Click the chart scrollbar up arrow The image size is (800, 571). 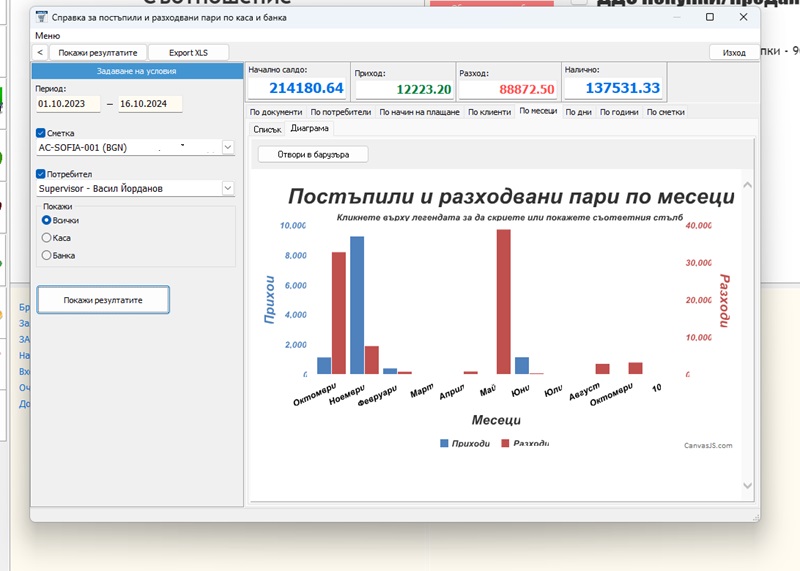(747, 185)
